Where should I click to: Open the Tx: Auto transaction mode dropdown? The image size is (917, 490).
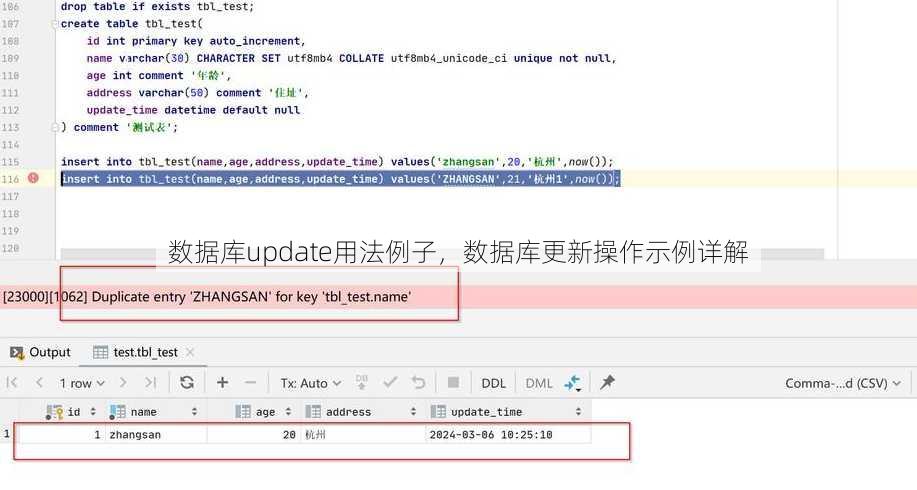coord(311,384)
